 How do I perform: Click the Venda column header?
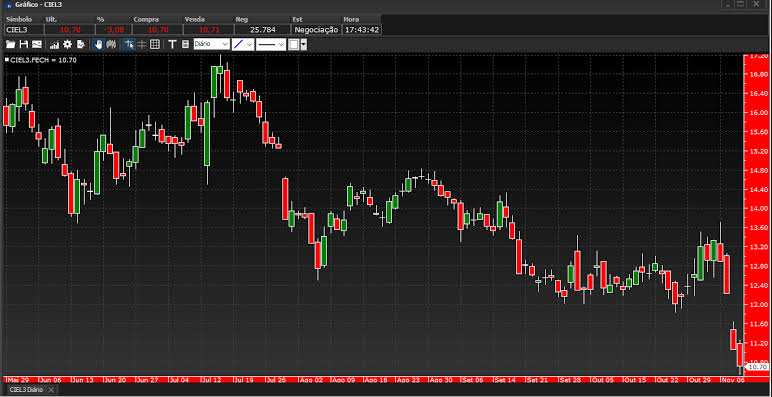(x=194, y=19)
